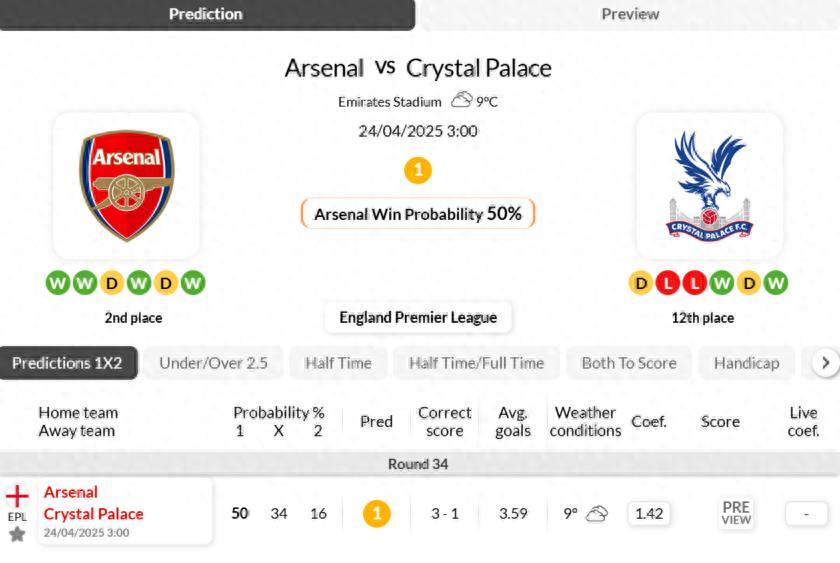Toggle favorite star for Arsenal match
The width and height of the screenshot is (840, 563).
point(17,534)
